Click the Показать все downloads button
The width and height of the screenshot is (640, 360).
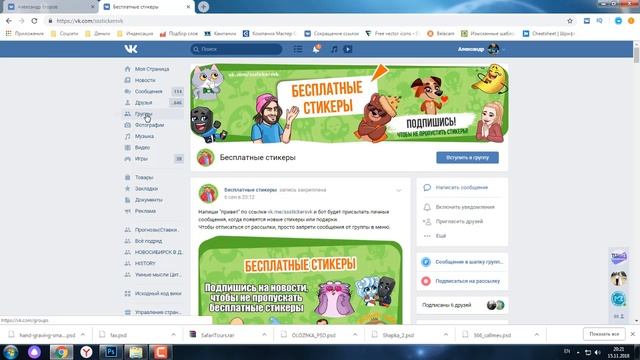[604, 334]
